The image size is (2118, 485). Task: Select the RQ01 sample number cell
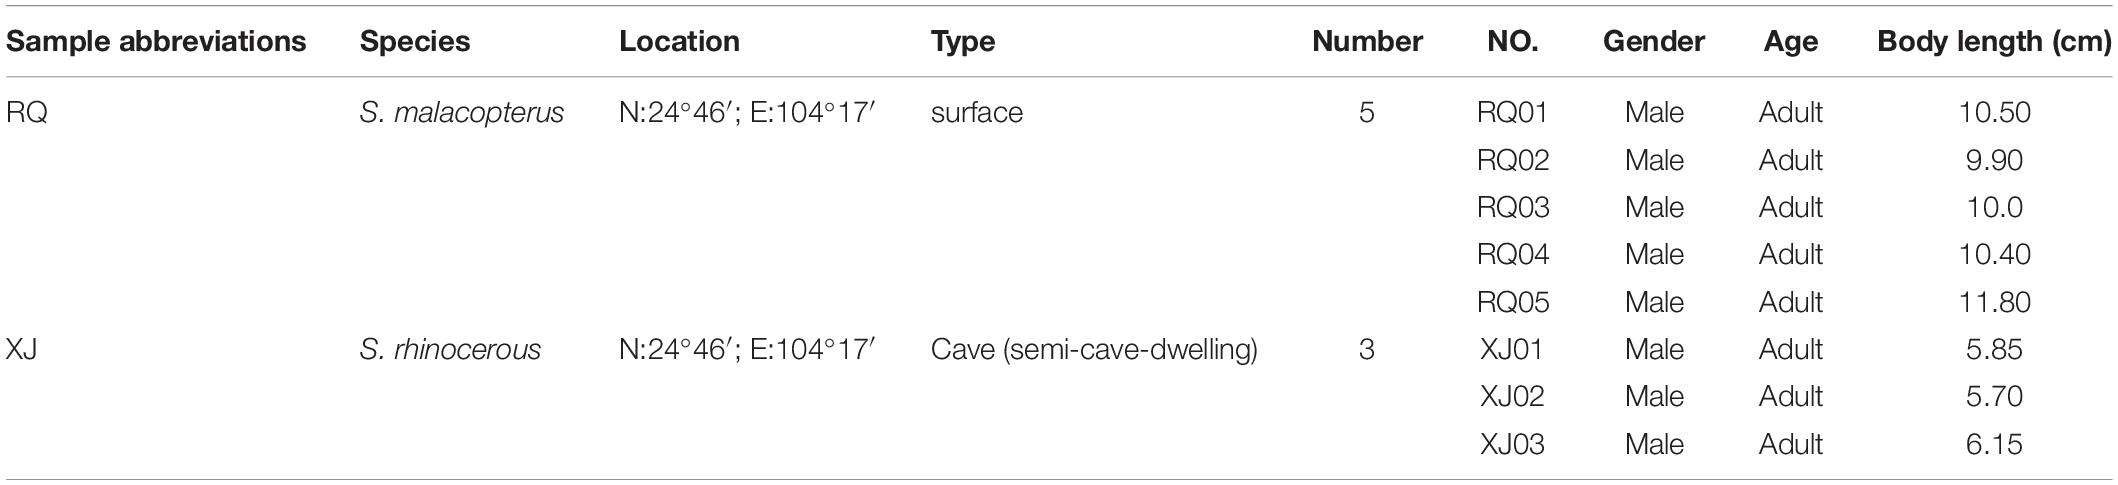(x=1512, y=113)
